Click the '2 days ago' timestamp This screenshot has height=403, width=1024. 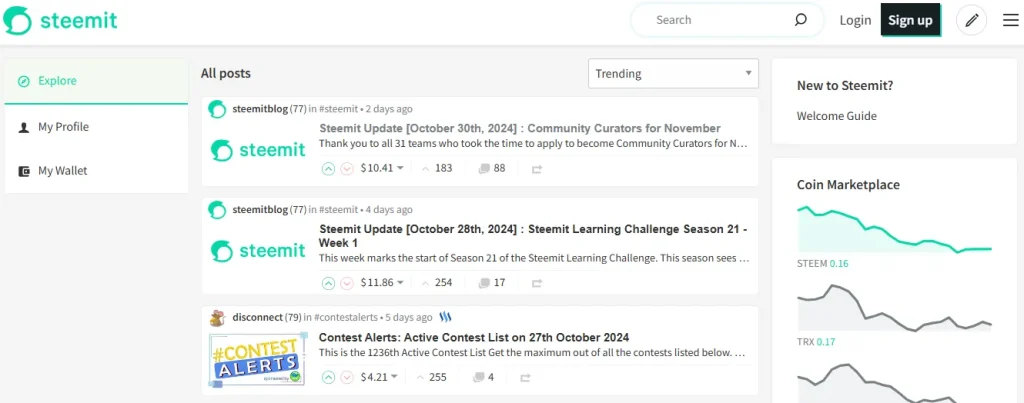click(x=389, y=109)
